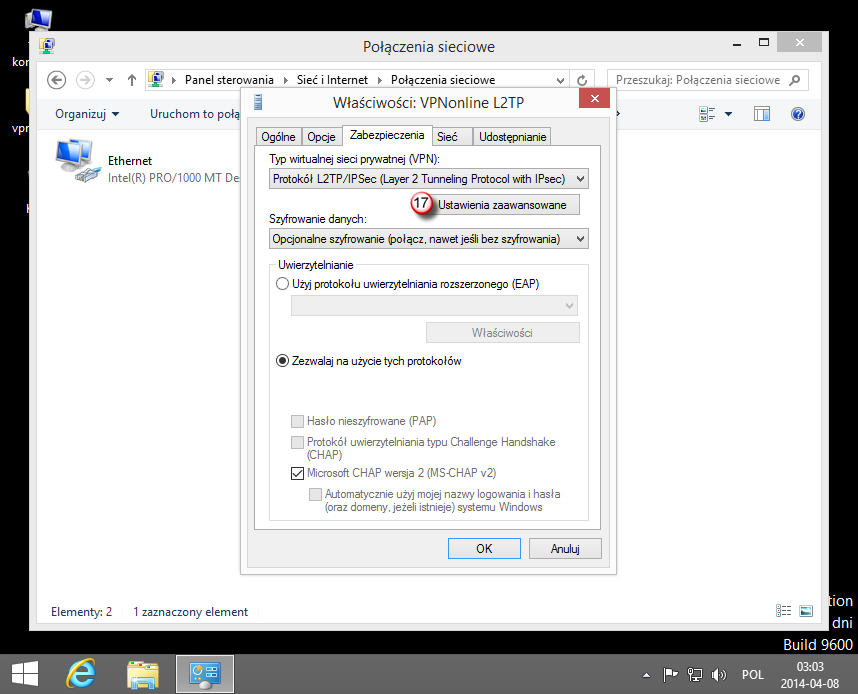Click the greyed Właściwości button

[x=502, y=333]
